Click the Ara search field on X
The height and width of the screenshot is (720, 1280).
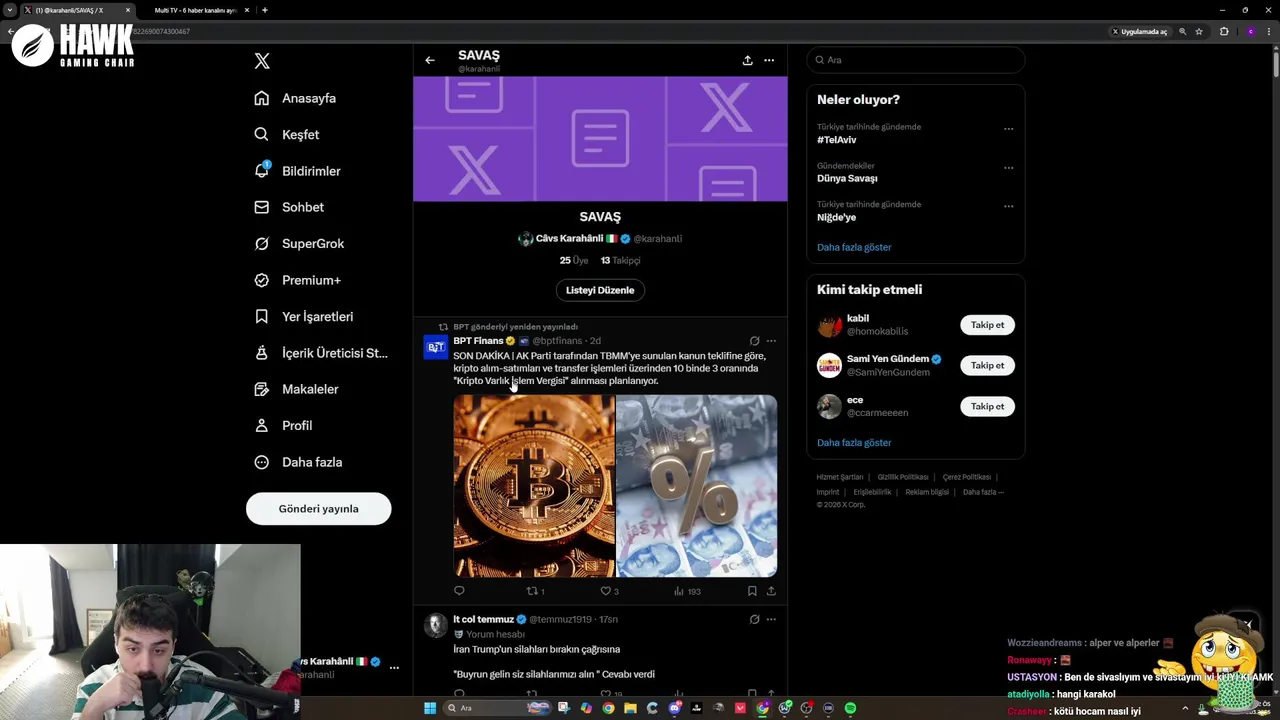tap(916, 60)
